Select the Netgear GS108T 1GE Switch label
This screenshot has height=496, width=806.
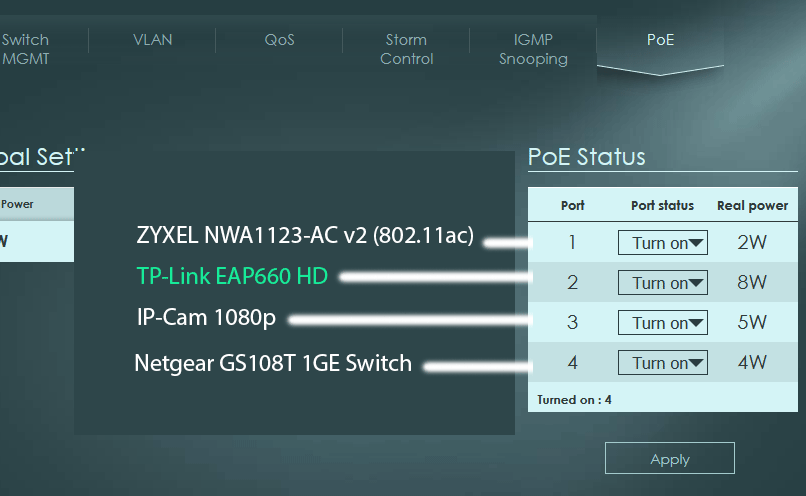(273, 363)
